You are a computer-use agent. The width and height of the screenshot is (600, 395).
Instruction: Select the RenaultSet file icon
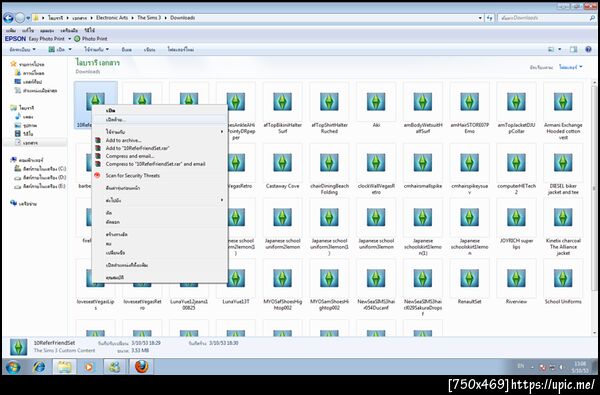click(470, 278)
